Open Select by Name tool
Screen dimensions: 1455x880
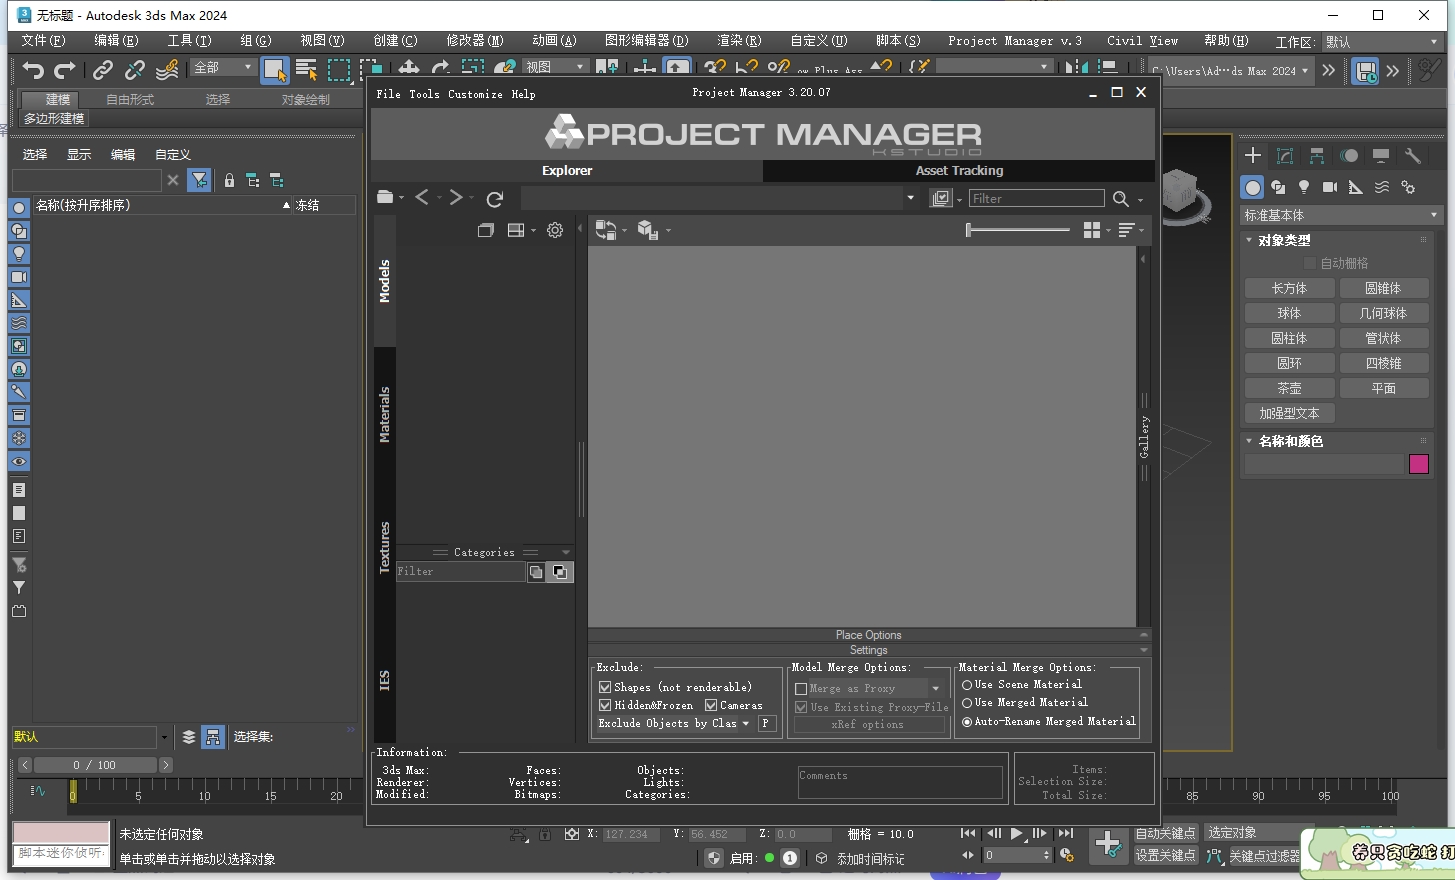(307, 70)
